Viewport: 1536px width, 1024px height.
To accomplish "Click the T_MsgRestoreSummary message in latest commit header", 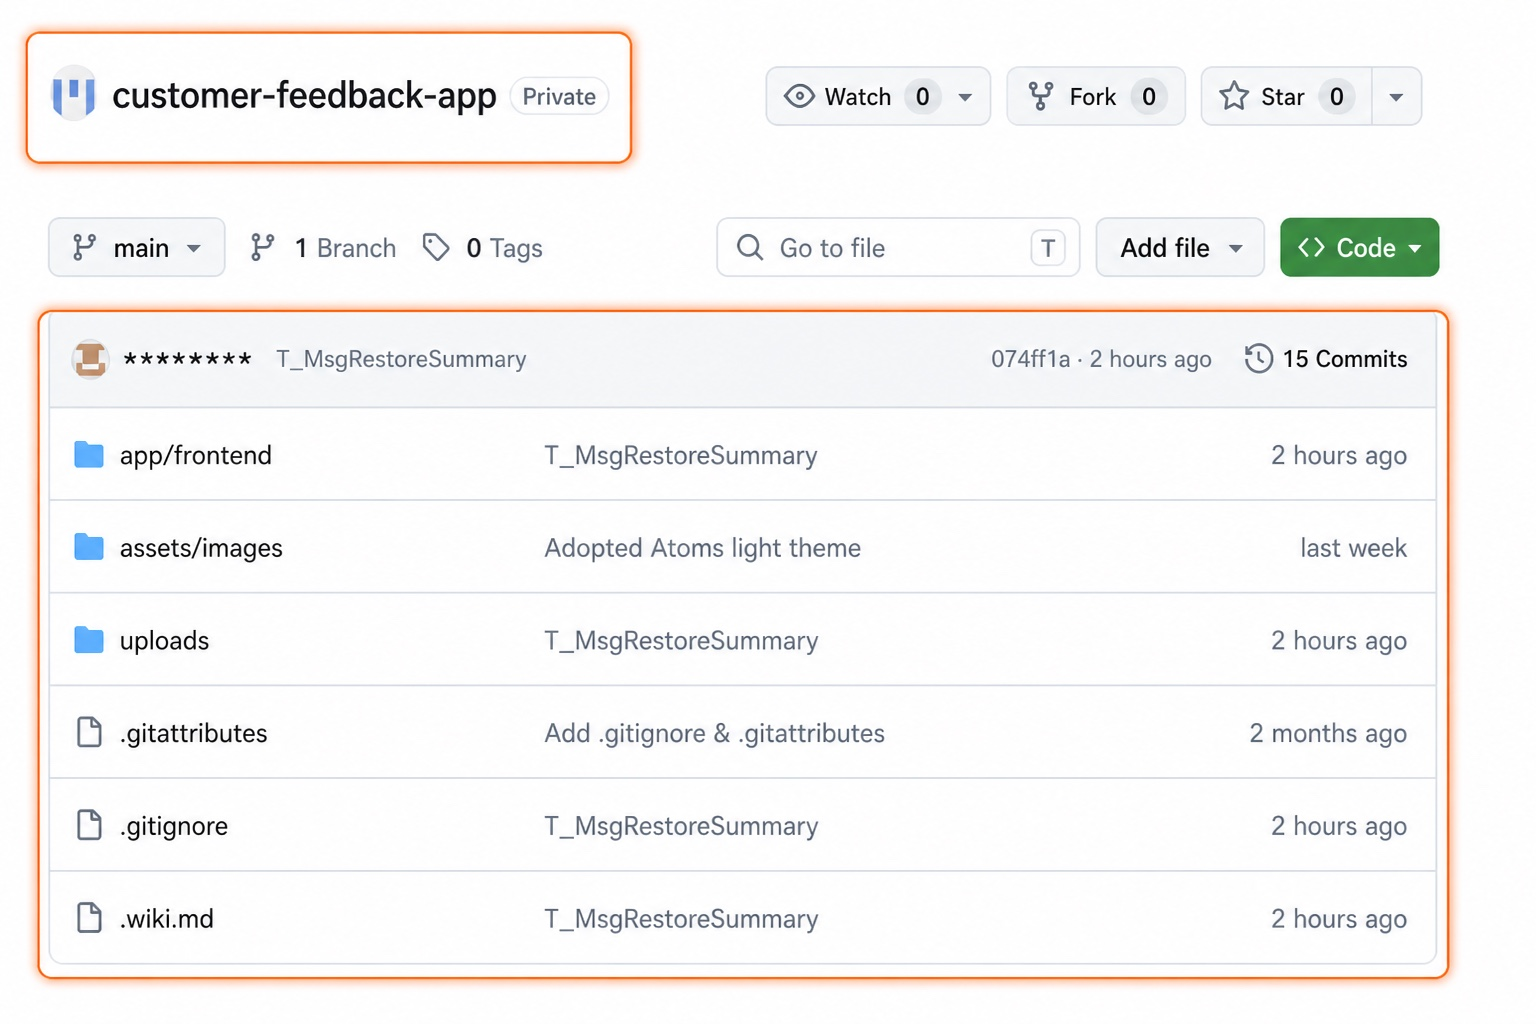I will click(401, 359).
